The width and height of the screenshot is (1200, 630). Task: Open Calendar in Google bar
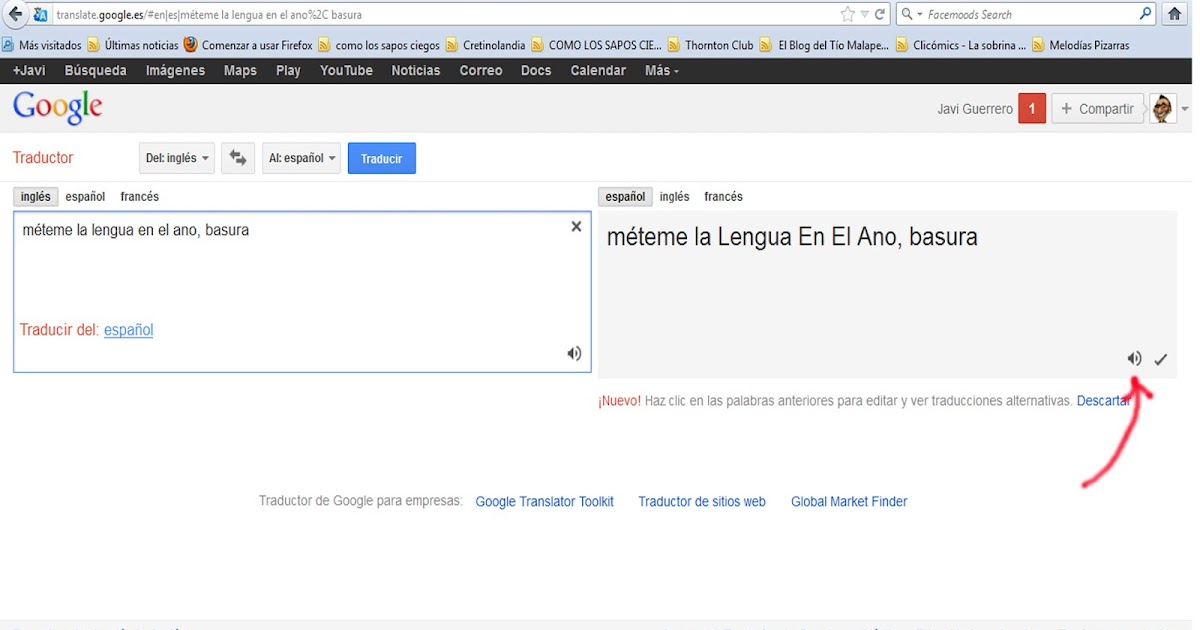(598, 71)
